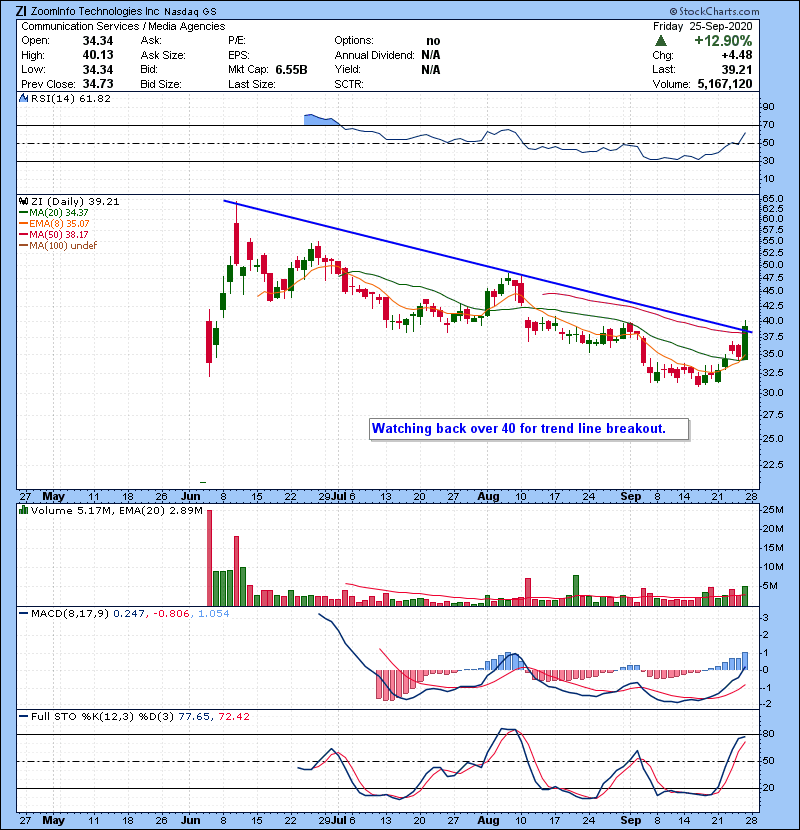Click the Chg value +4.48

tap(737, 55)
